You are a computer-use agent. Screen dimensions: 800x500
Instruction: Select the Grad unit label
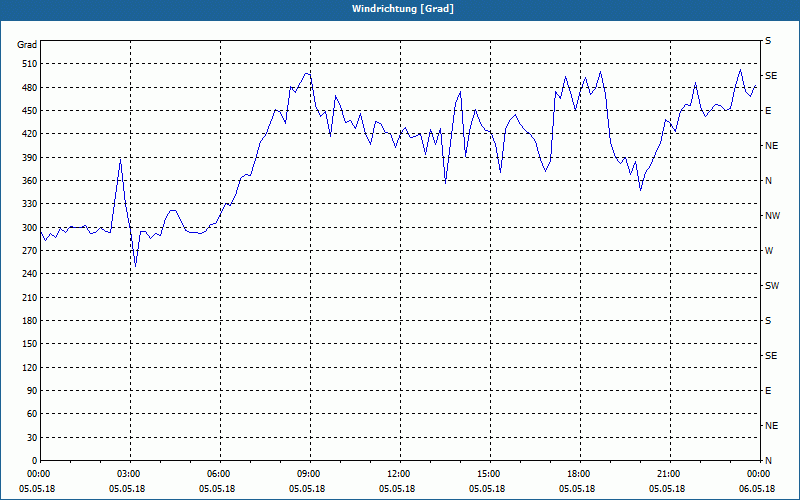(x=27, y=45)
